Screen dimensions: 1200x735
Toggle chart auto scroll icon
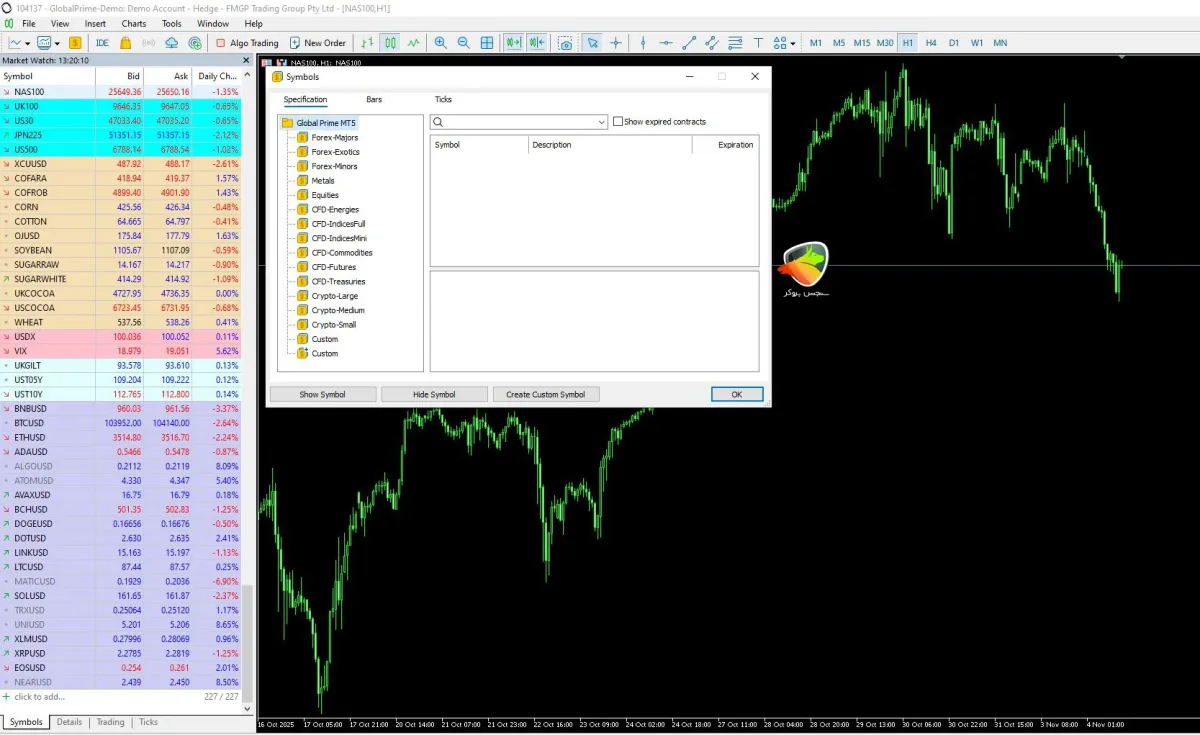pyautogui.click(x=514, y=43)
